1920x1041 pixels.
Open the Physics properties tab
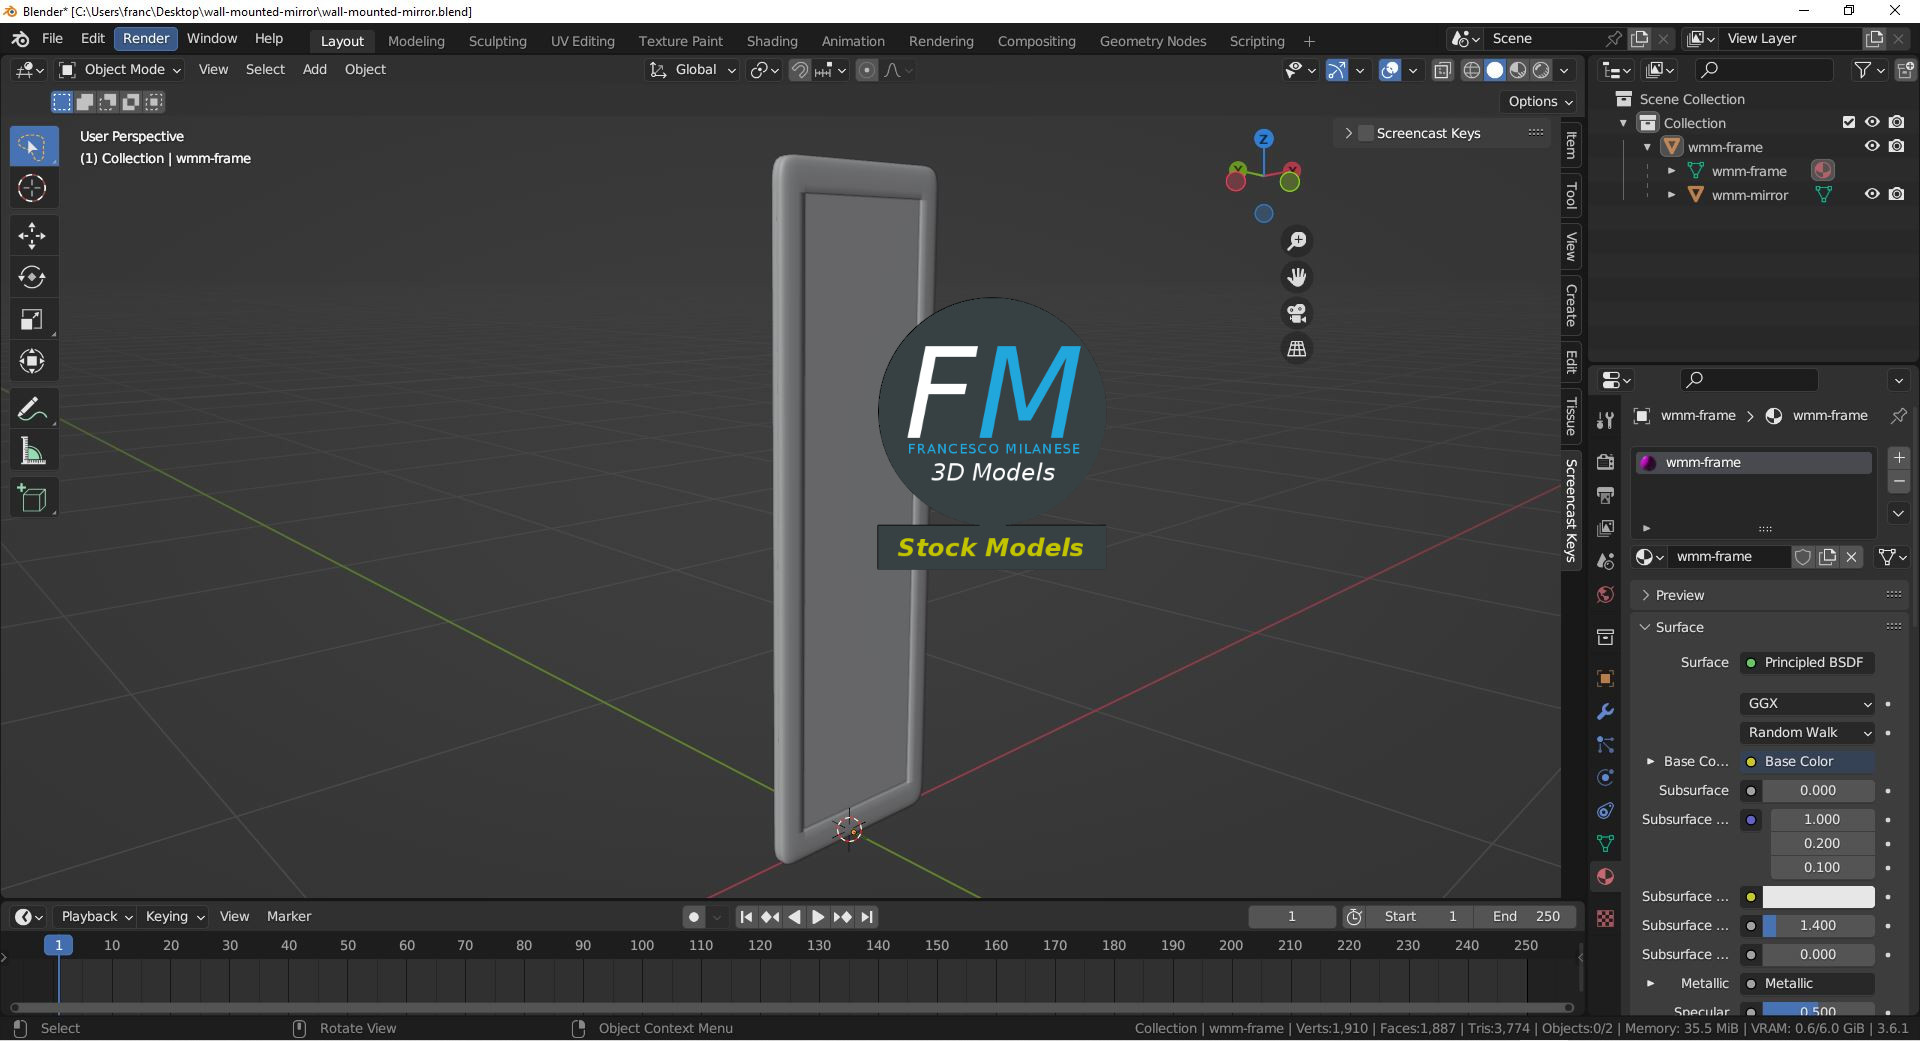[x=1605, y=778]
